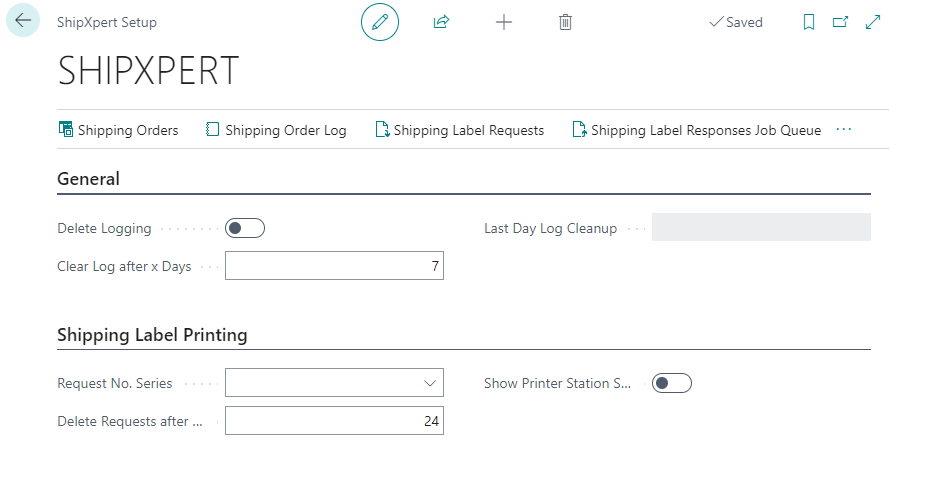
Task: Open Shipping Label Responses Job Queue
Action: pyautogui.click(x=697, y=130)
